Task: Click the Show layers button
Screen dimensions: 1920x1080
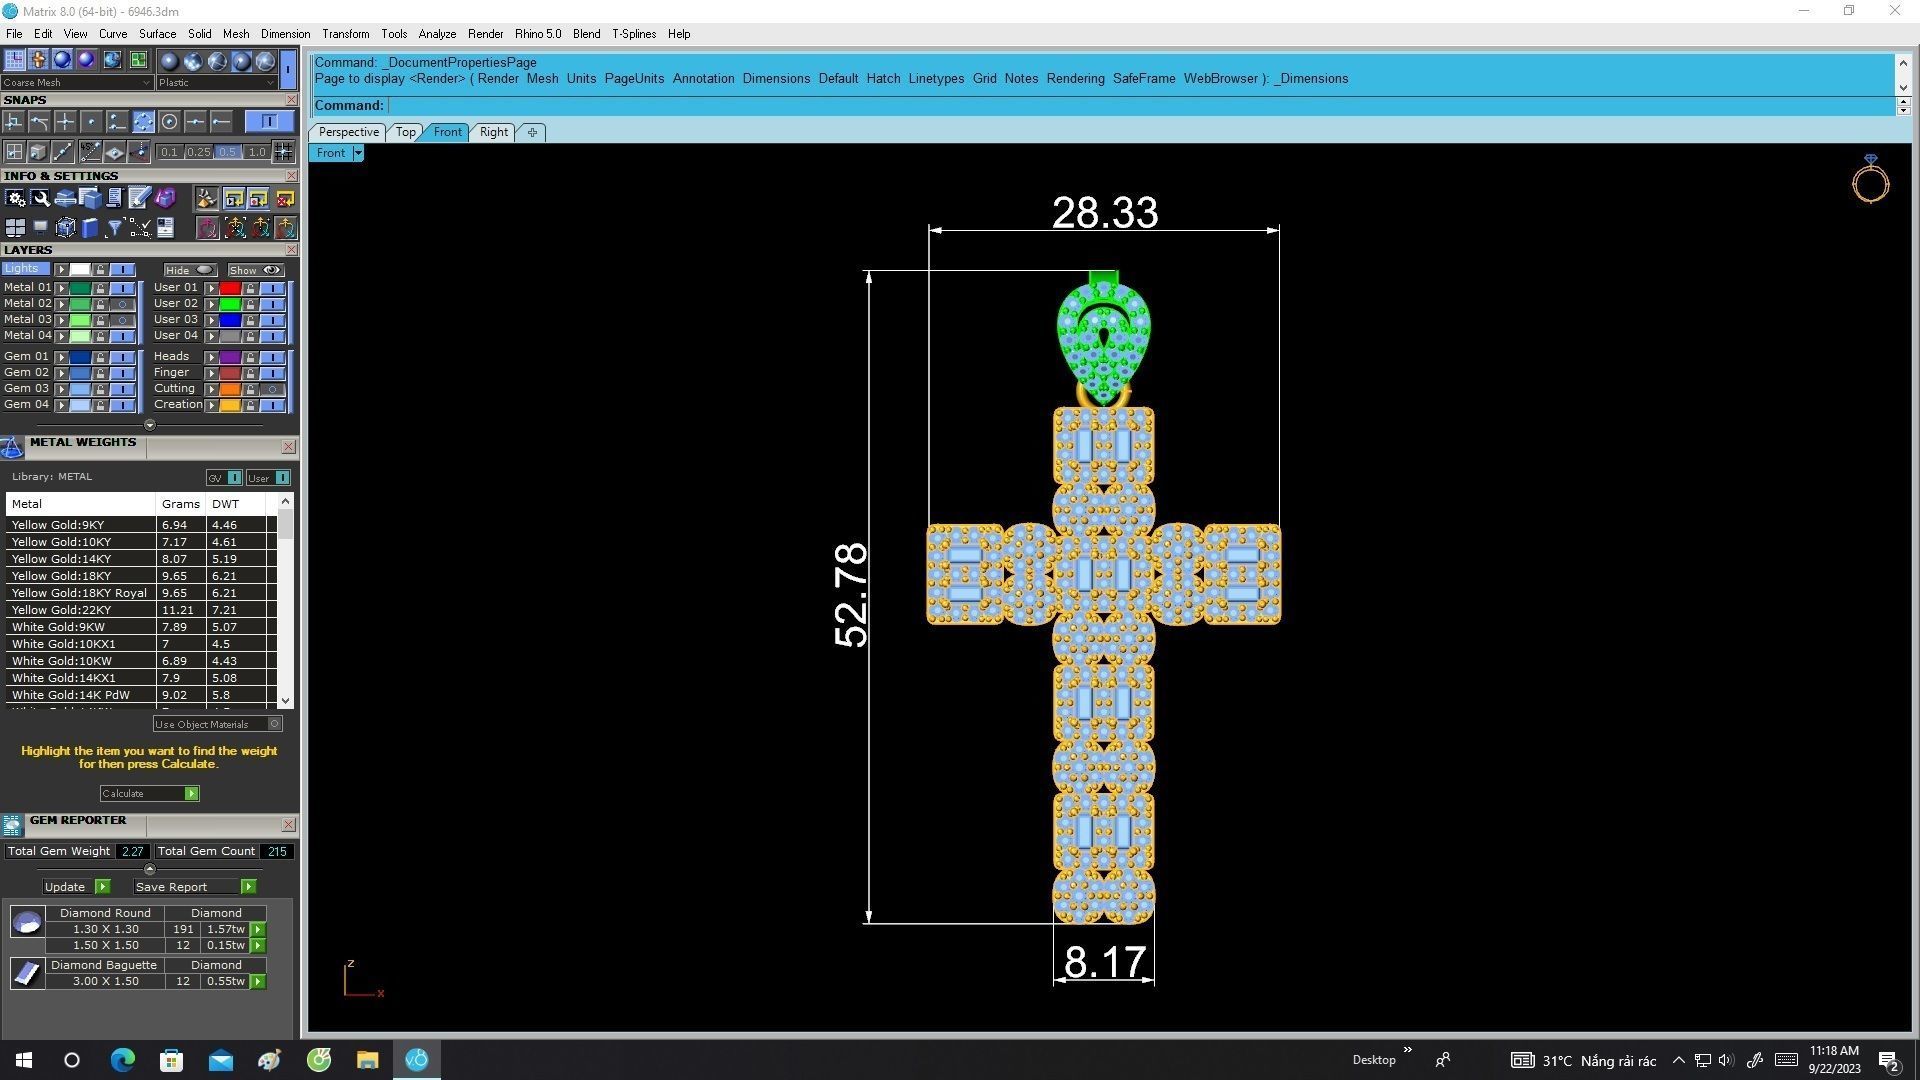Action: click(x=255, y=271)
